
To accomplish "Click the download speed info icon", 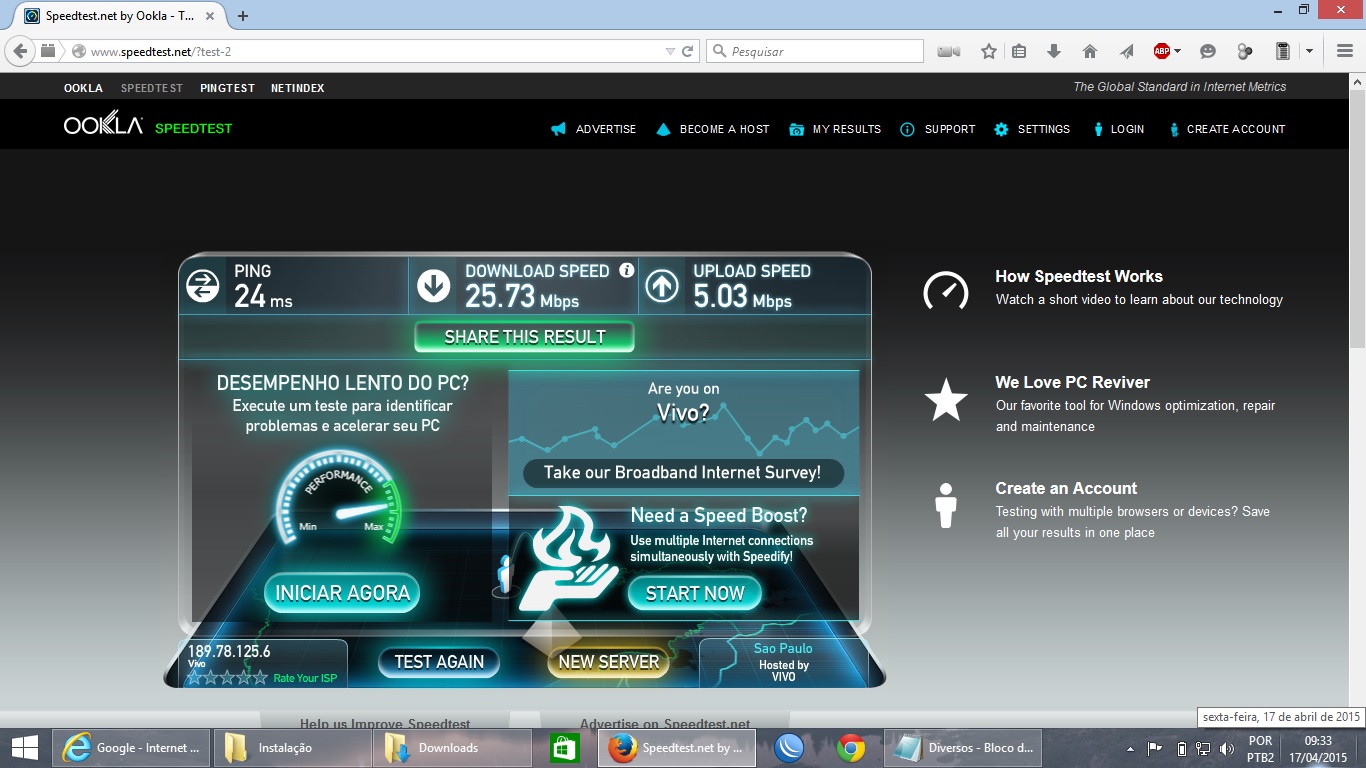I will click(627, 270).
